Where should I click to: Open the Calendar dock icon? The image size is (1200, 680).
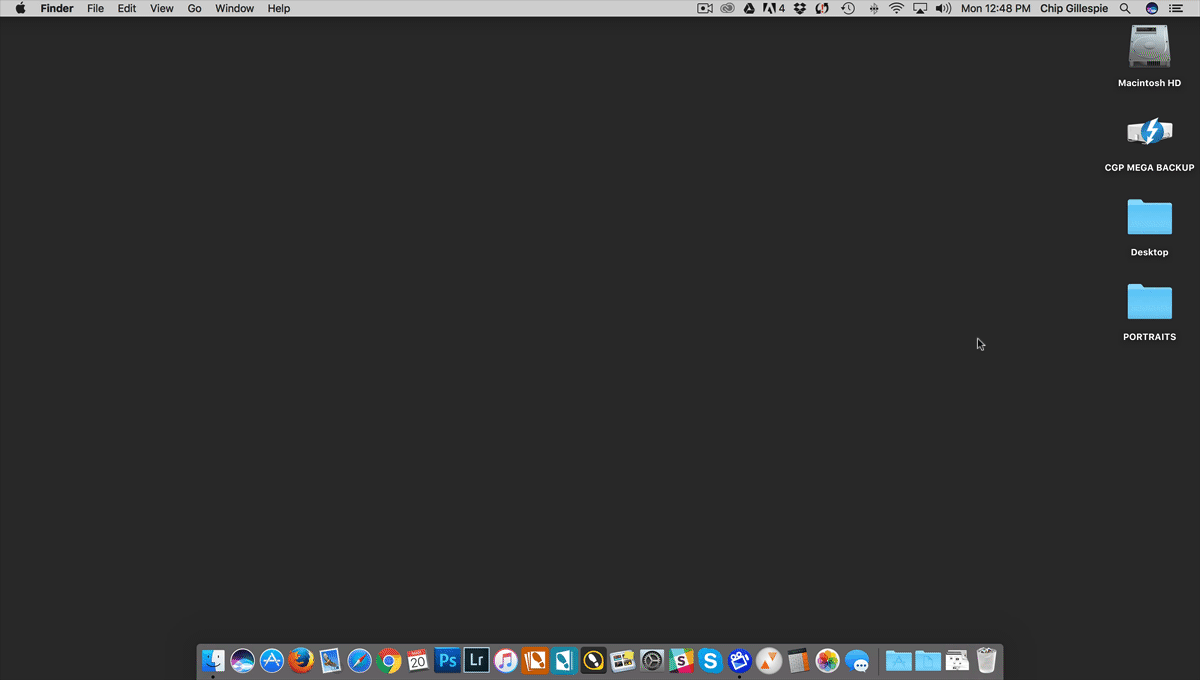pos(418,660)
